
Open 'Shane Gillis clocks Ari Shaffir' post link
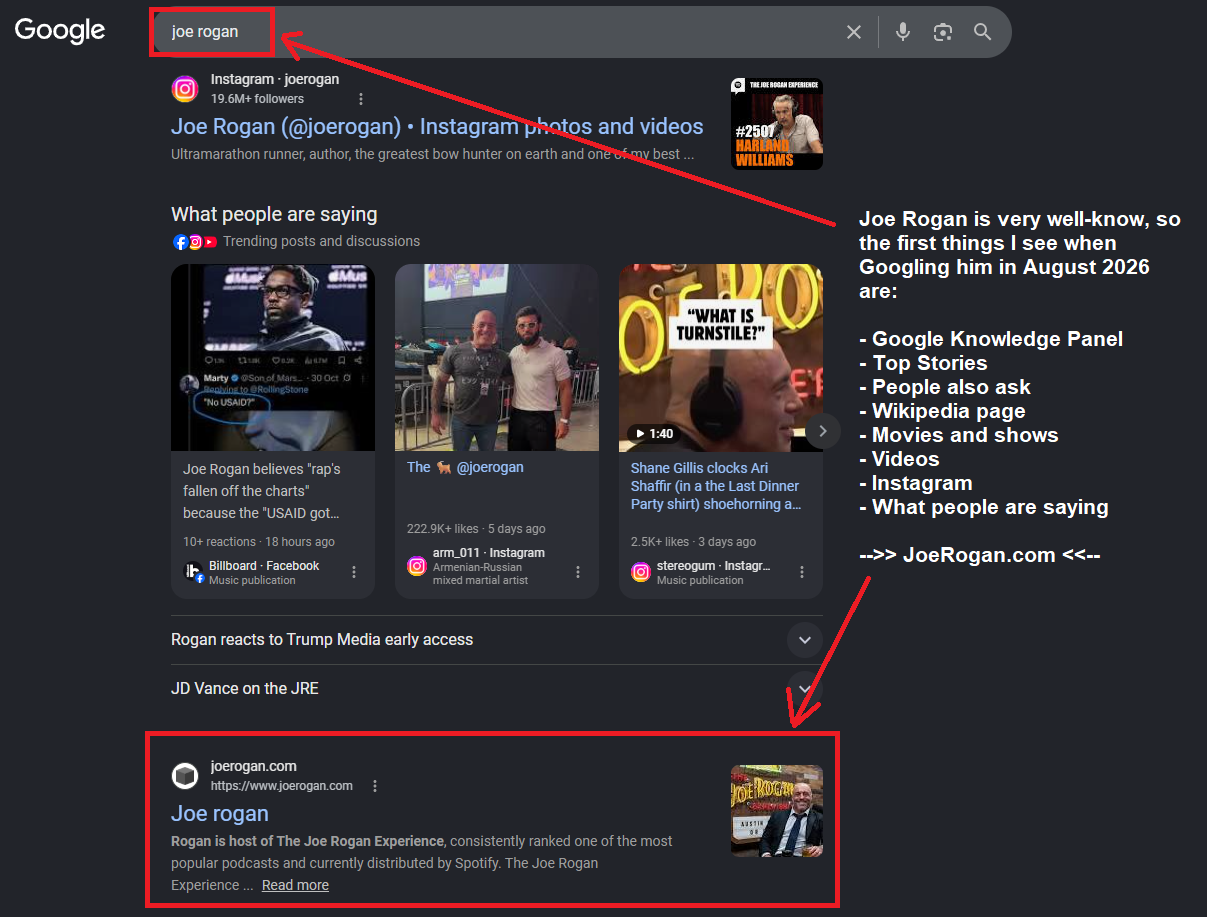[x=716, y=486]
